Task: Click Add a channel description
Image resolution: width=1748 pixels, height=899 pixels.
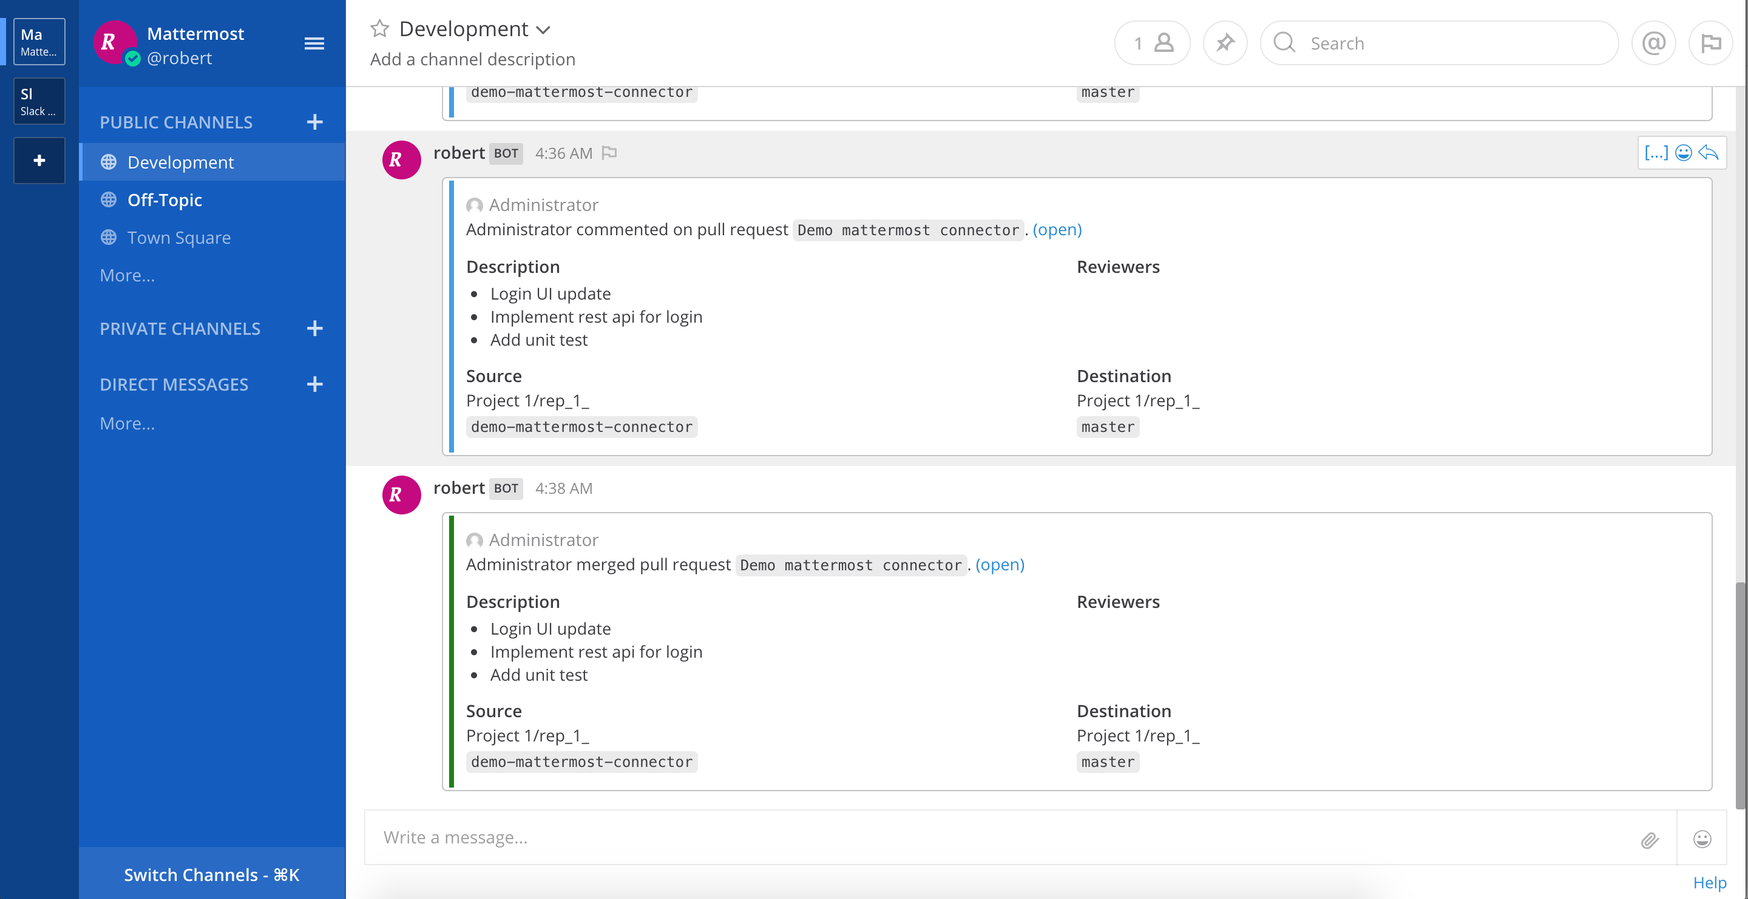Action: 473,59
